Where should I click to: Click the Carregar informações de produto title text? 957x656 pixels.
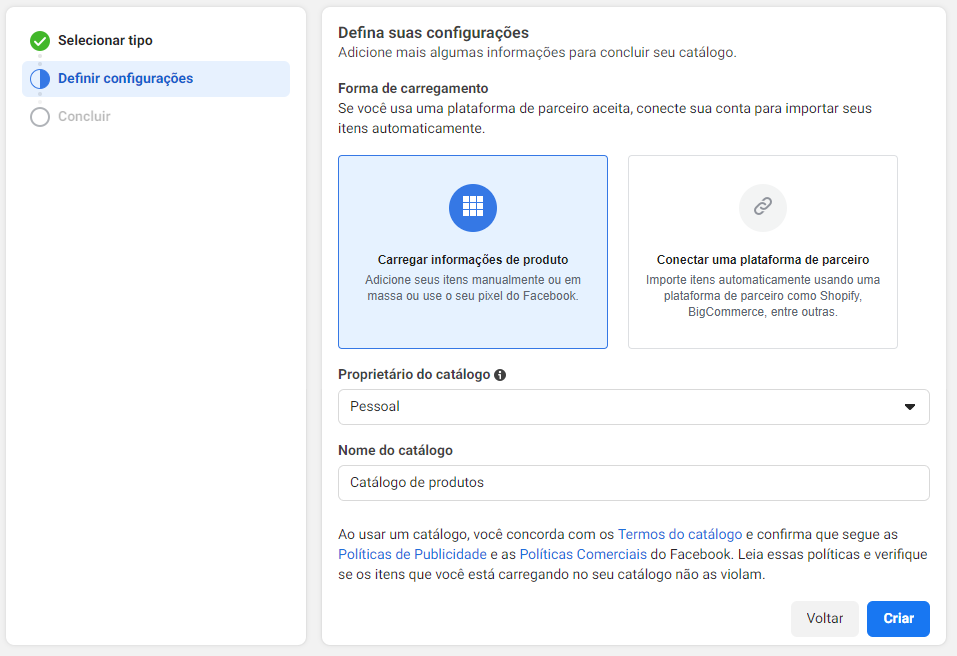pyautogui.click(x=472, y=259)
